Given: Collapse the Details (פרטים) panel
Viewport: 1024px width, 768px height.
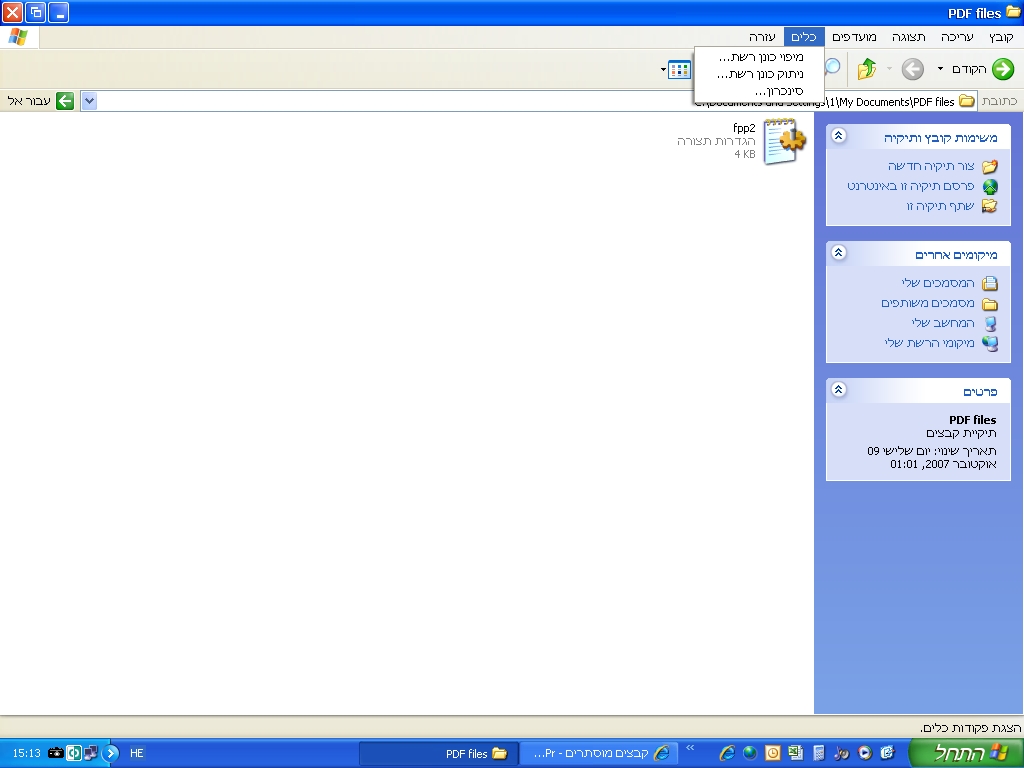Looking at the screenshot, I should click(839, 390).
